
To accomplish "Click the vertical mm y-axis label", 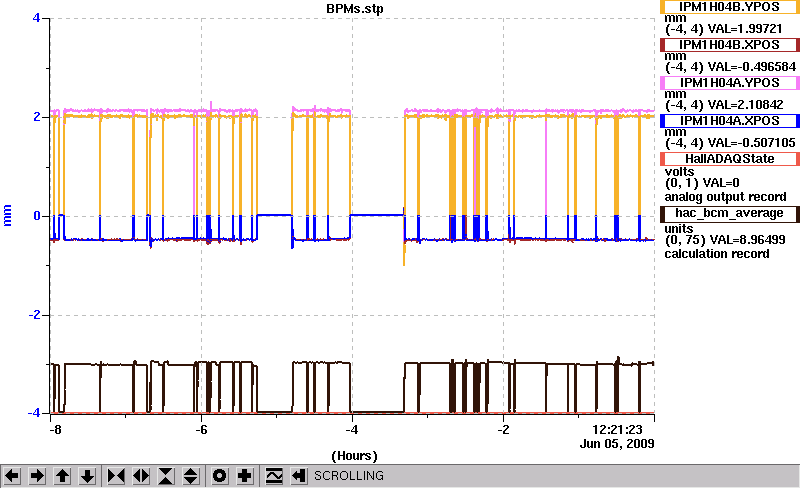I will click(7, 216).
